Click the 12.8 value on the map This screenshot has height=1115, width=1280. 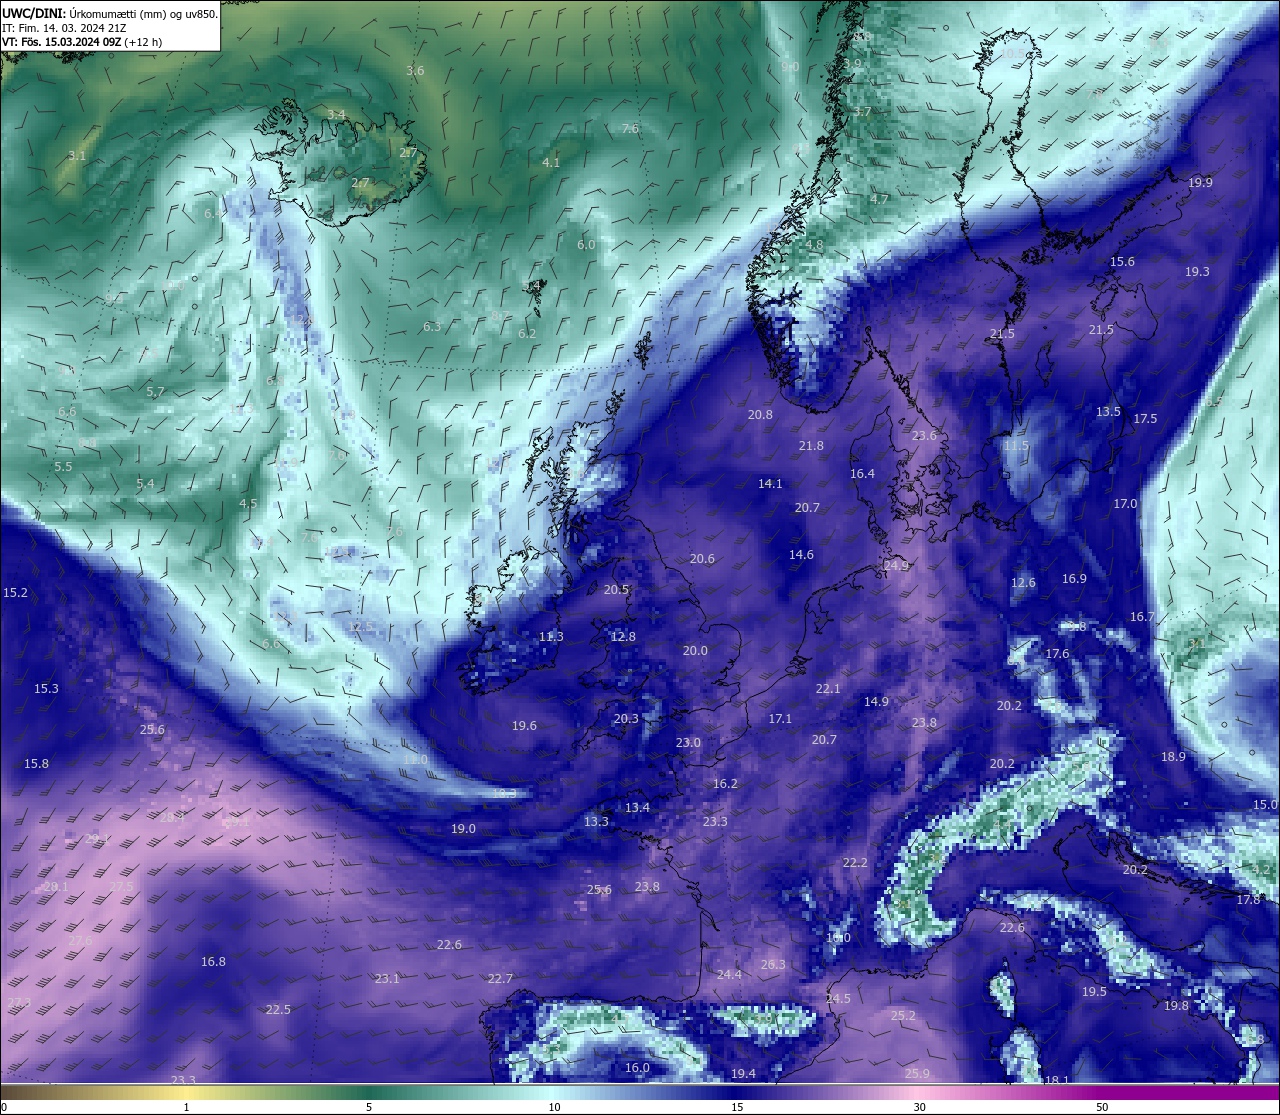point(623,637)
